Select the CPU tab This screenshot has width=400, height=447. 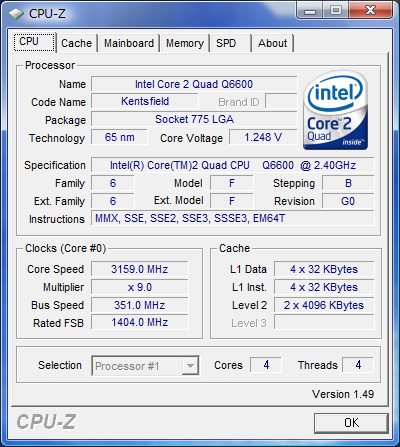tap(34, 42)
